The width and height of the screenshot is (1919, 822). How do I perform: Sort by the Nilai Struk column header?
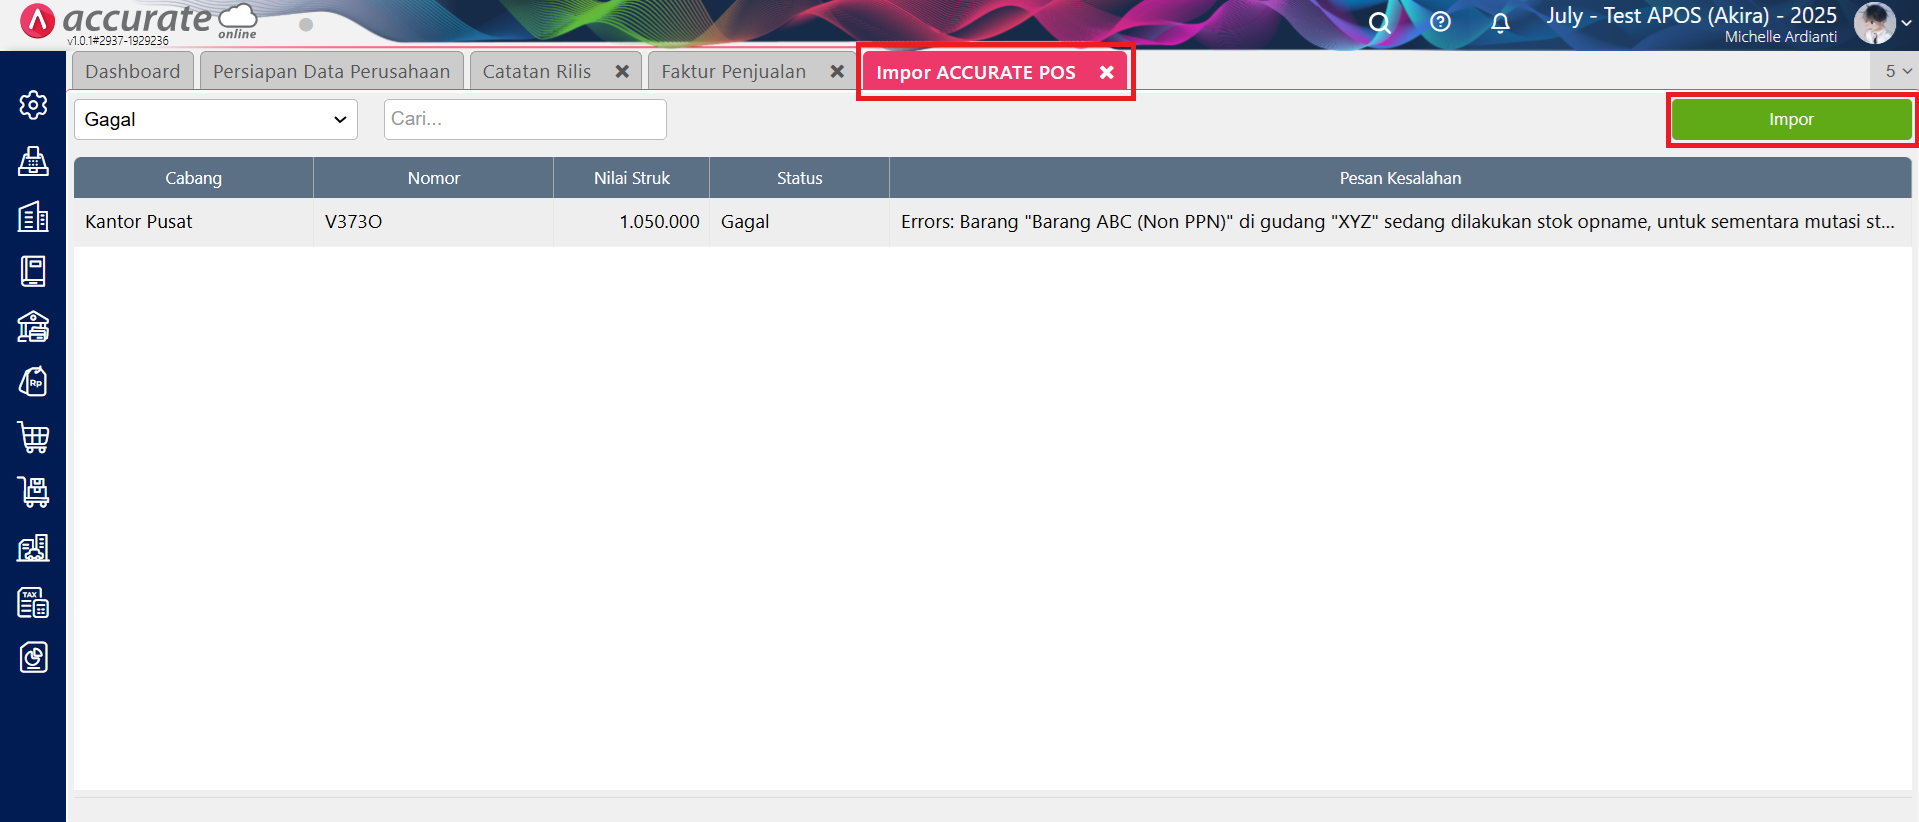tap(631, 178)
